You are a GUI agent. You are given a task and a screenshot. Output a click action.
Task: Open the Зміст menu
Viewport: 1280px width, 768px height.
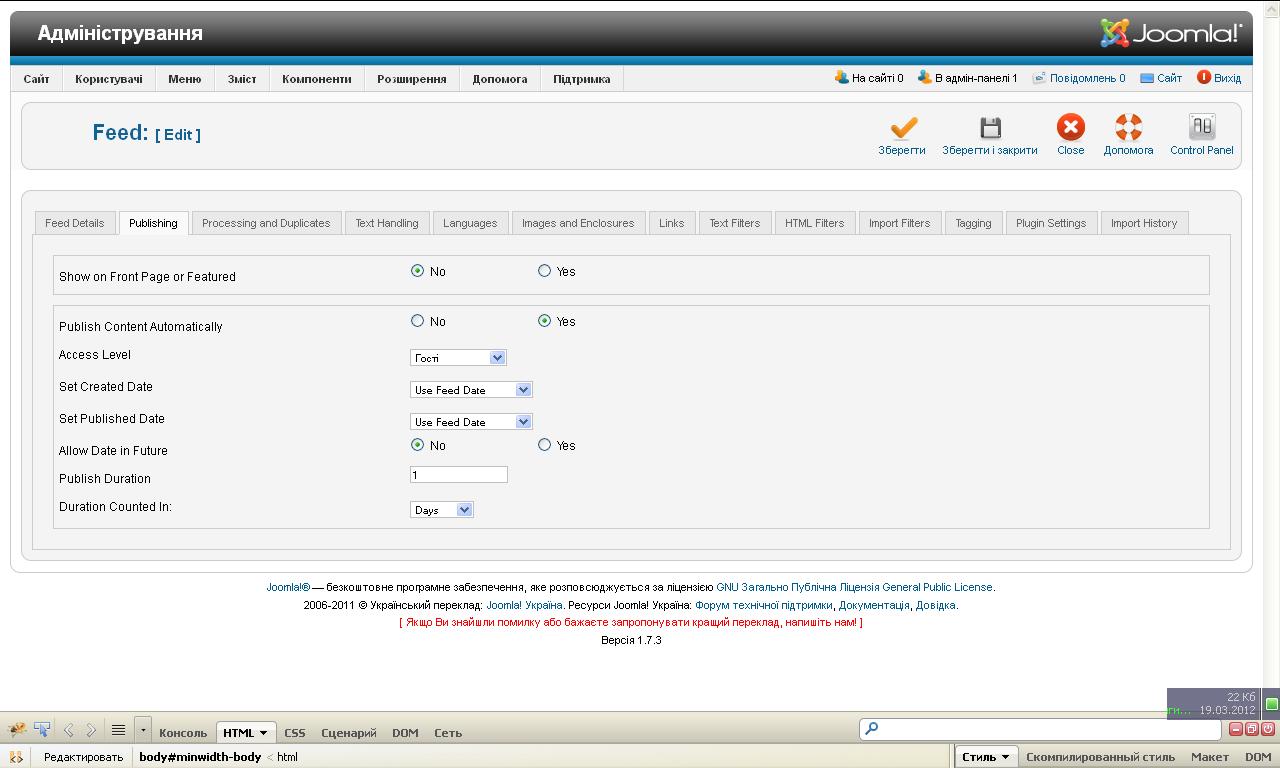pos(242,79)
